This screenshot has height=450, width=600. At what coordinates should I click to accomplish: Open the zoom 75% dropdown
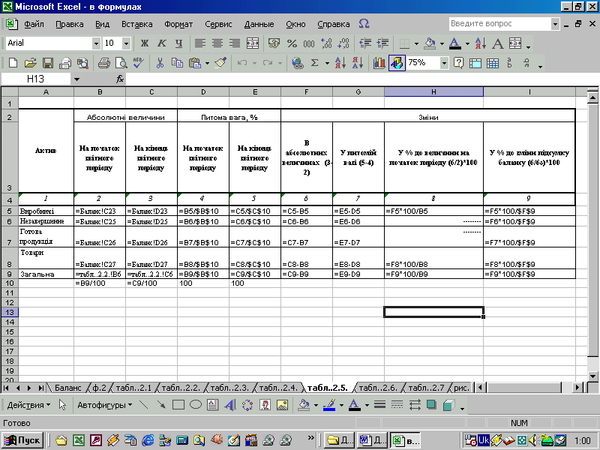pyautogui.click(x=444, y=63)
